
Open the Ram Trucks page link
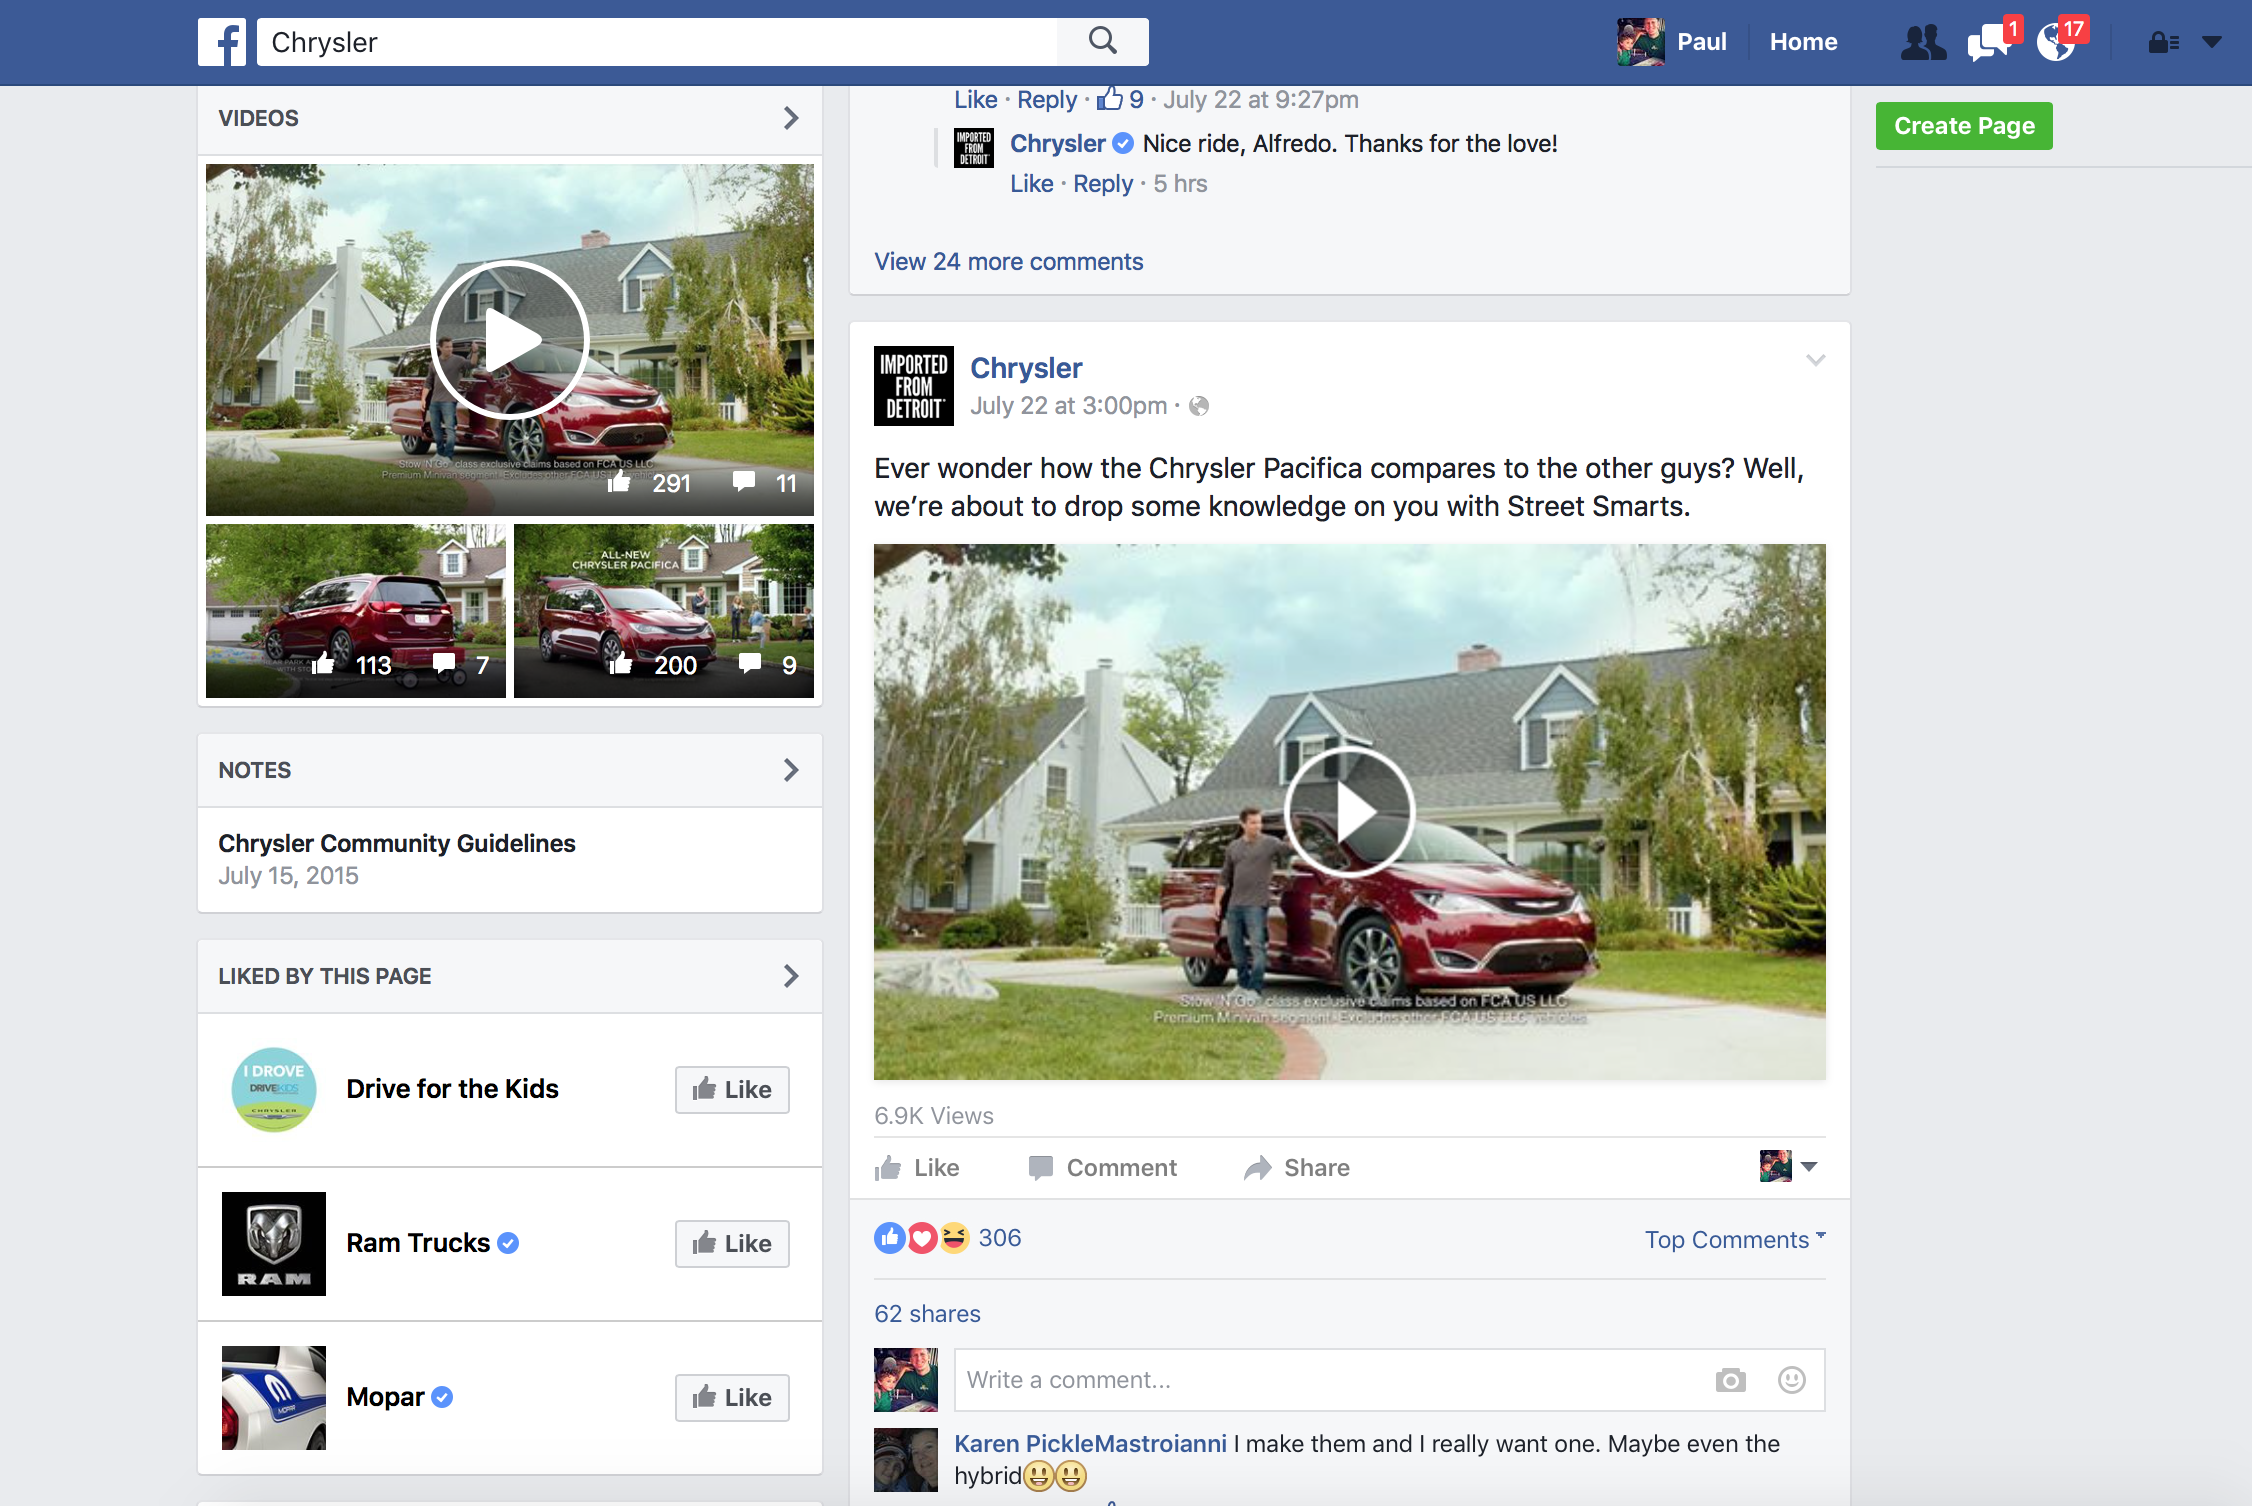click(x=418, y=1243)
